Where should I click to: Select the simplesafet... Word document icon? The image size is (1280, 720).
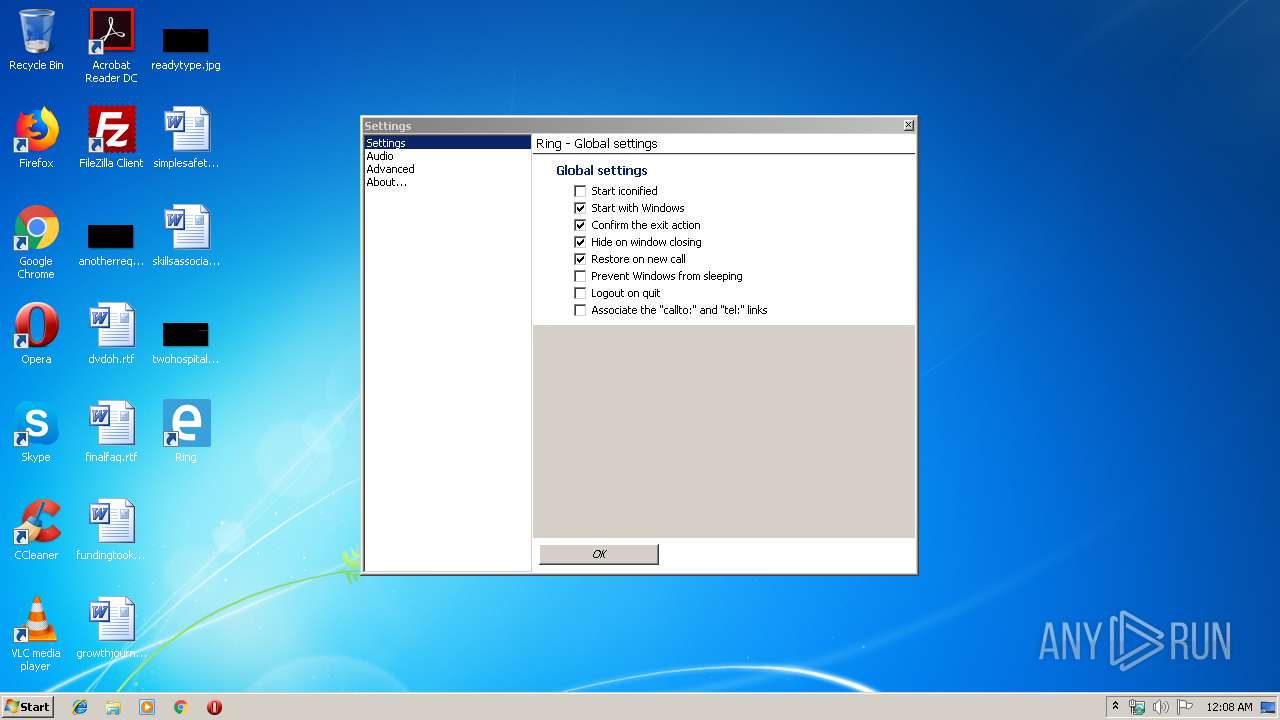[x=186, y=138]
